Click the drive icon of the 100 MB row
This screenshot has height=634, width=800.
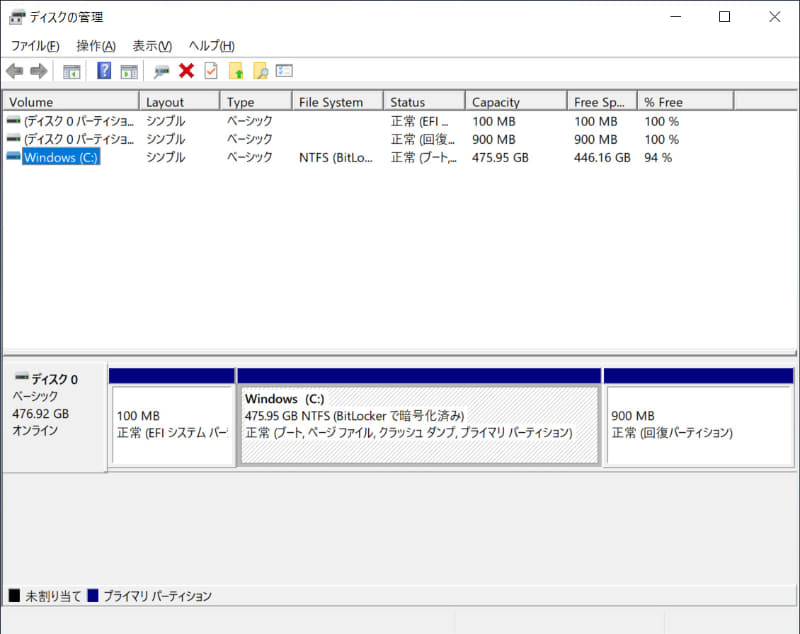[13, 120]
